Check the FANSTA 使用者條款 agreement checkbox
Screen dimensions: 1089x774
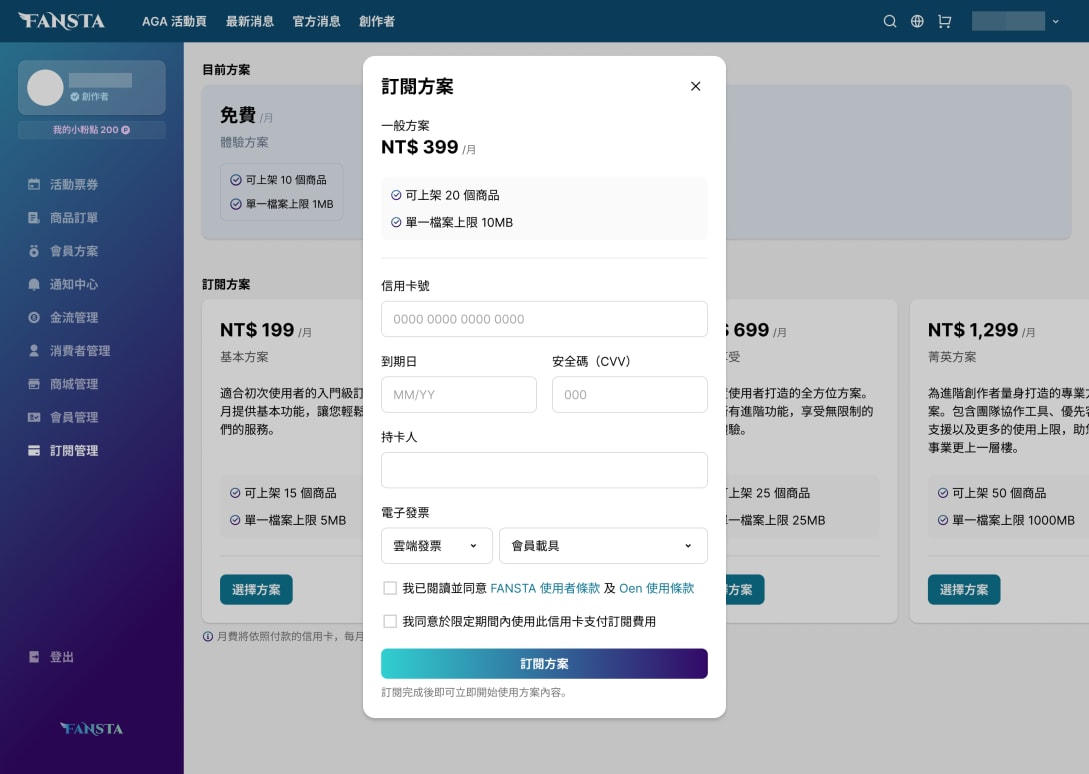click(x=390, y=588)
